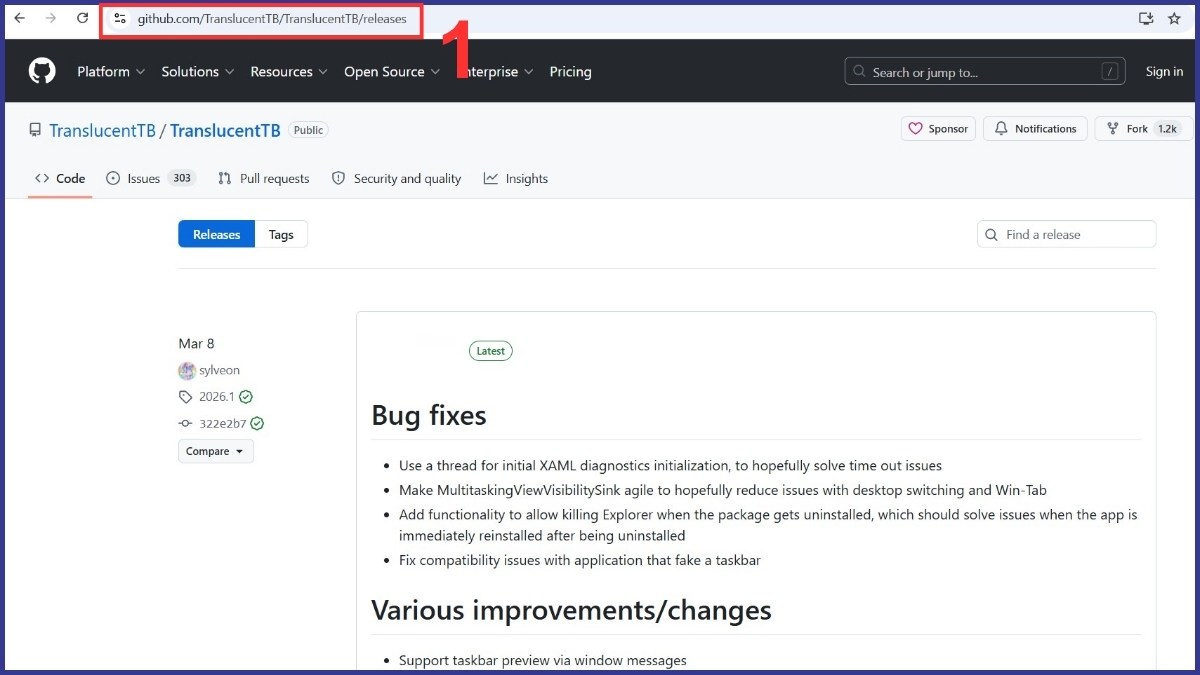Click verified check next to 2026.1 tag
The height and width of the screenshot is (675, 1200).
246,397
